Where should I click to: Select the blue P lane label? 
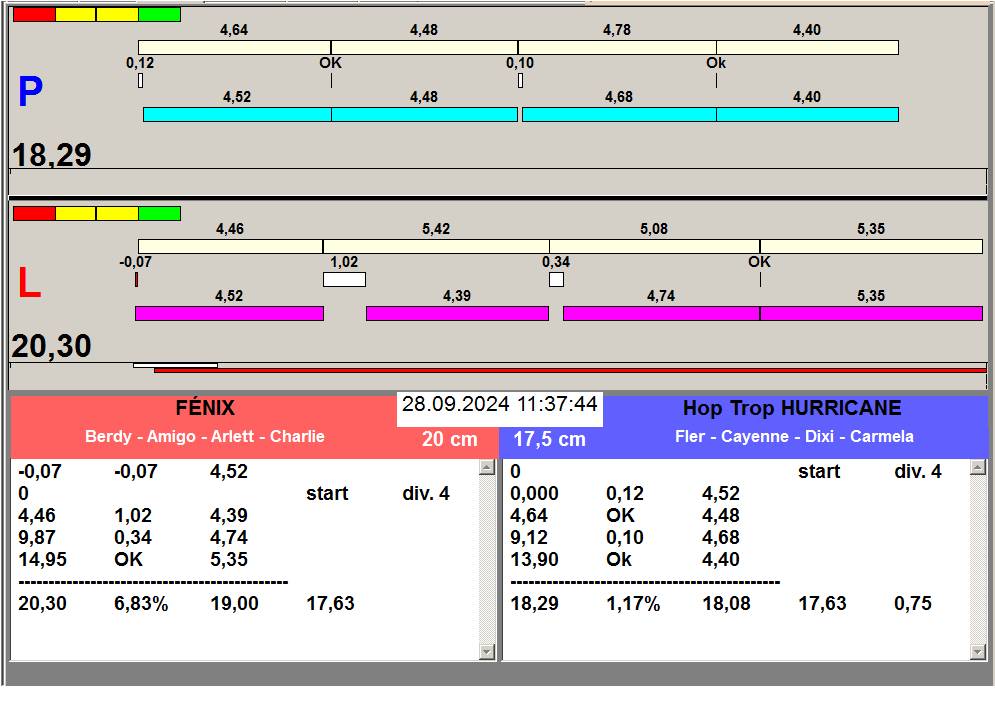click(30, 93)
